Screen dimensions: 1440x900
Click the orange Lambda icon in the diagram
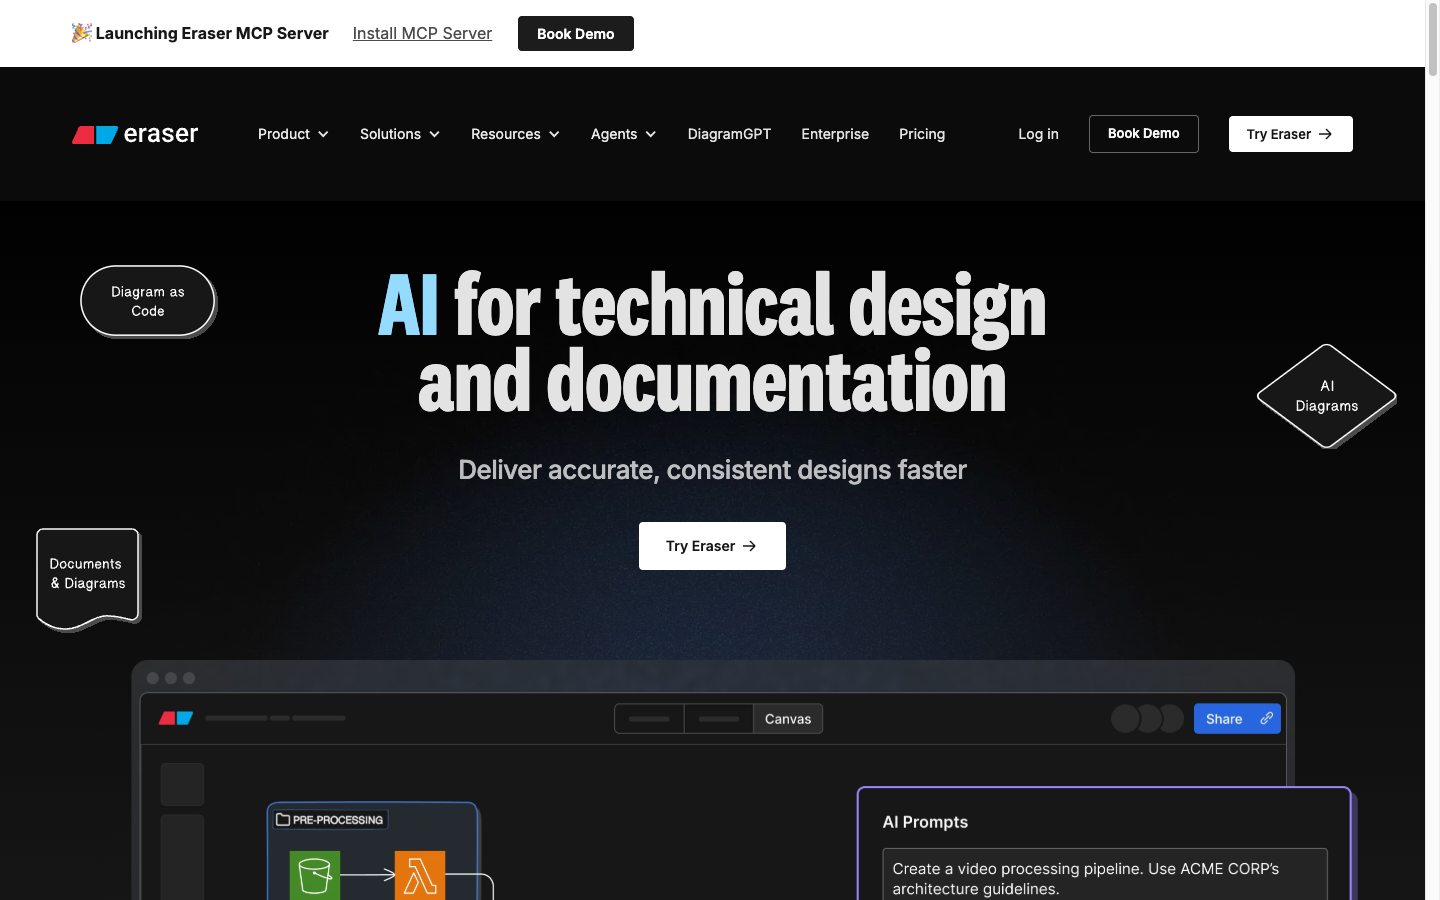point(420,875)
